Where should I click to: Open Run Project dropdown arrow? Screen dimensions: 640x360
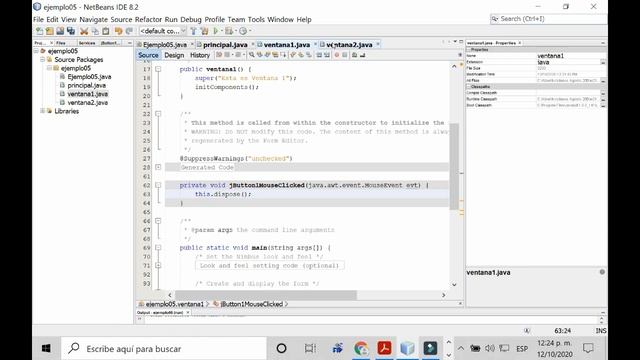click(222, 31)
